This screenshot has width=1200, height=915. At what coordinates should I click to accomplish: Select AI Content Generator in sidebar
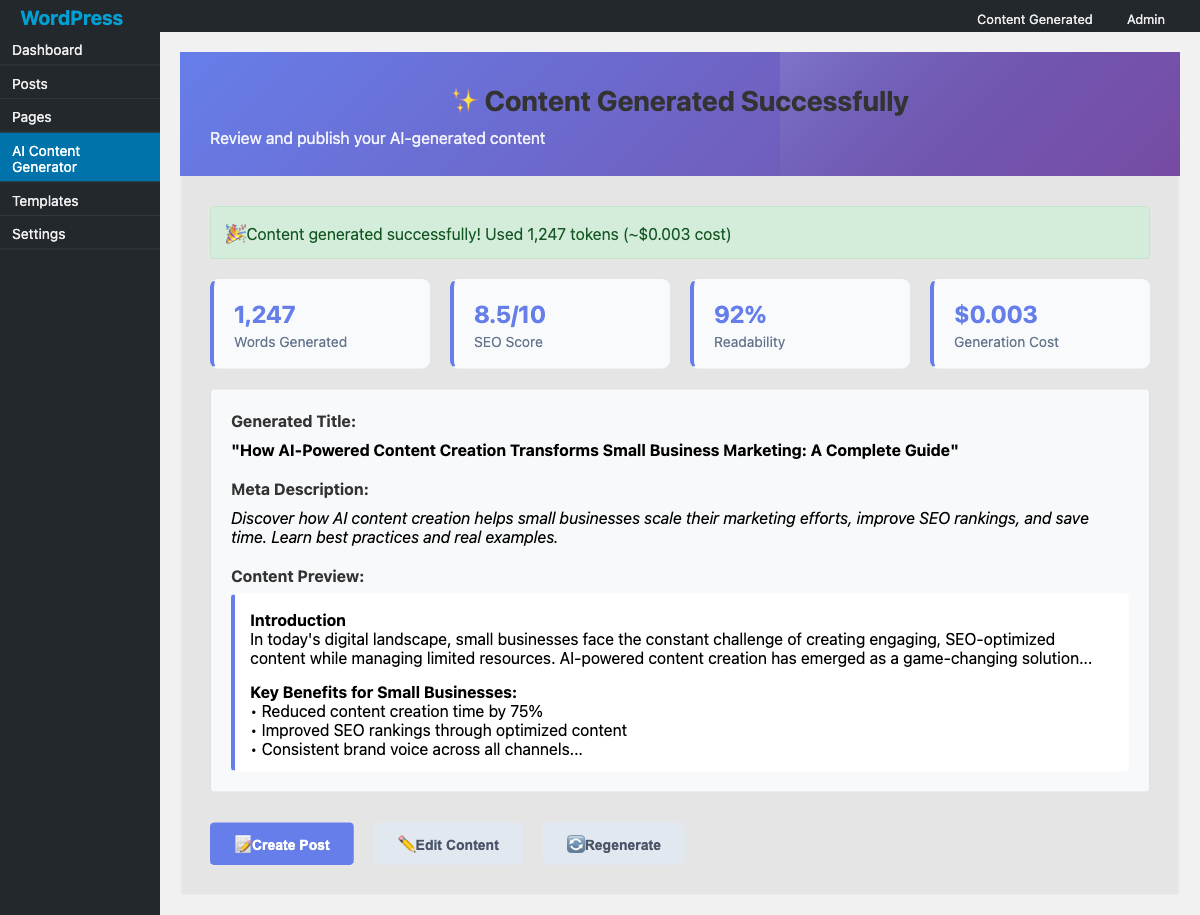click(46, 157)
